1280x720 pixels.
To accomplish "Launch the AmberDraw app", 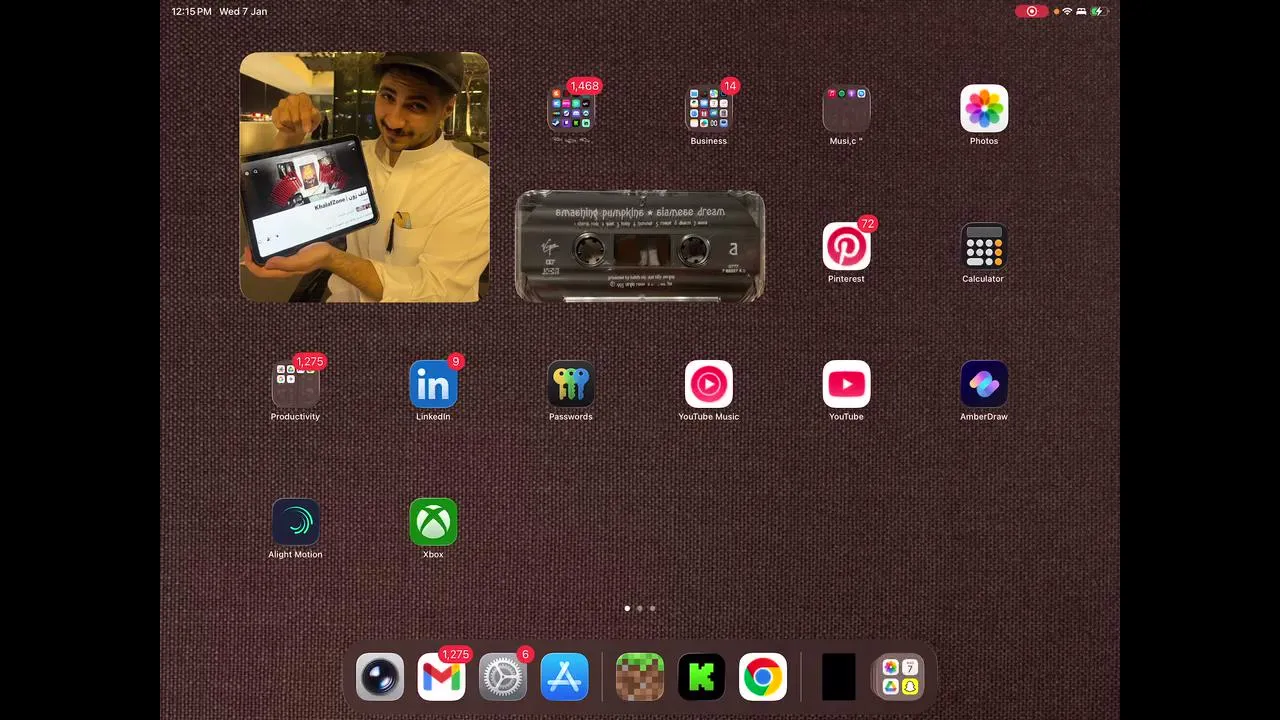I will [984, 385].
